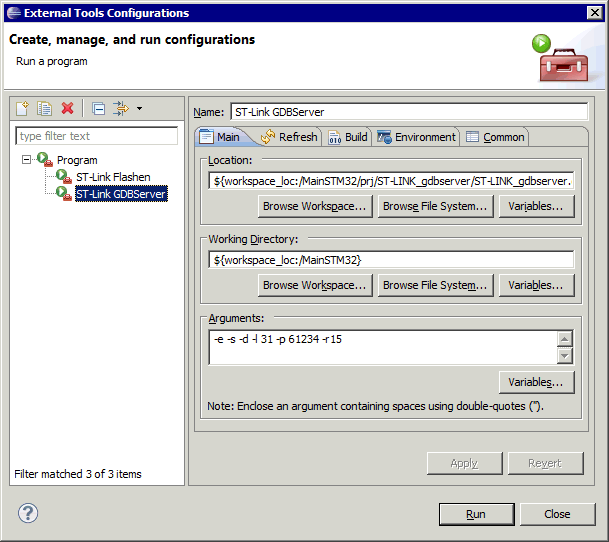Click the 'Note: Enclose an argument' hint text

[376, 406]
